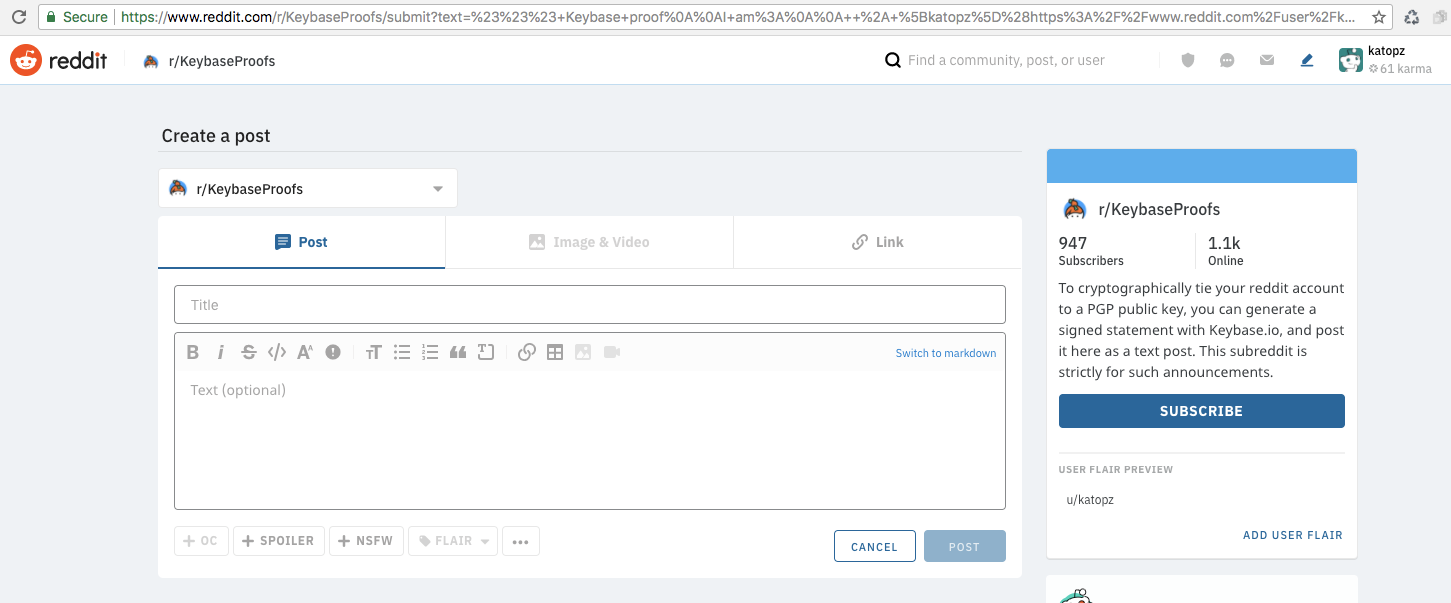
Task: Click ADD USER FLAIR link
Action: click(1293, 535)
